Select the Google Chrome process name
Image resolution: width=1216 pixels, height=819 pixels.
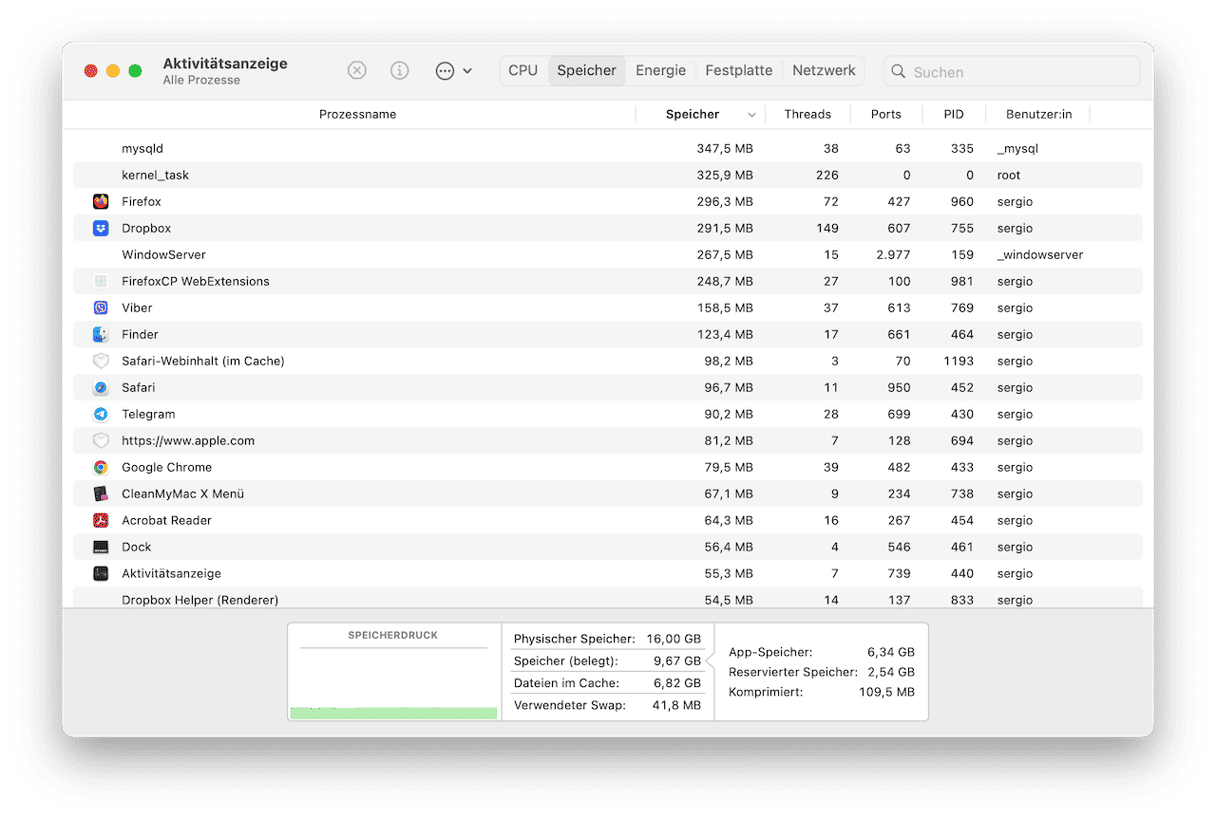(x=167, y=467)
